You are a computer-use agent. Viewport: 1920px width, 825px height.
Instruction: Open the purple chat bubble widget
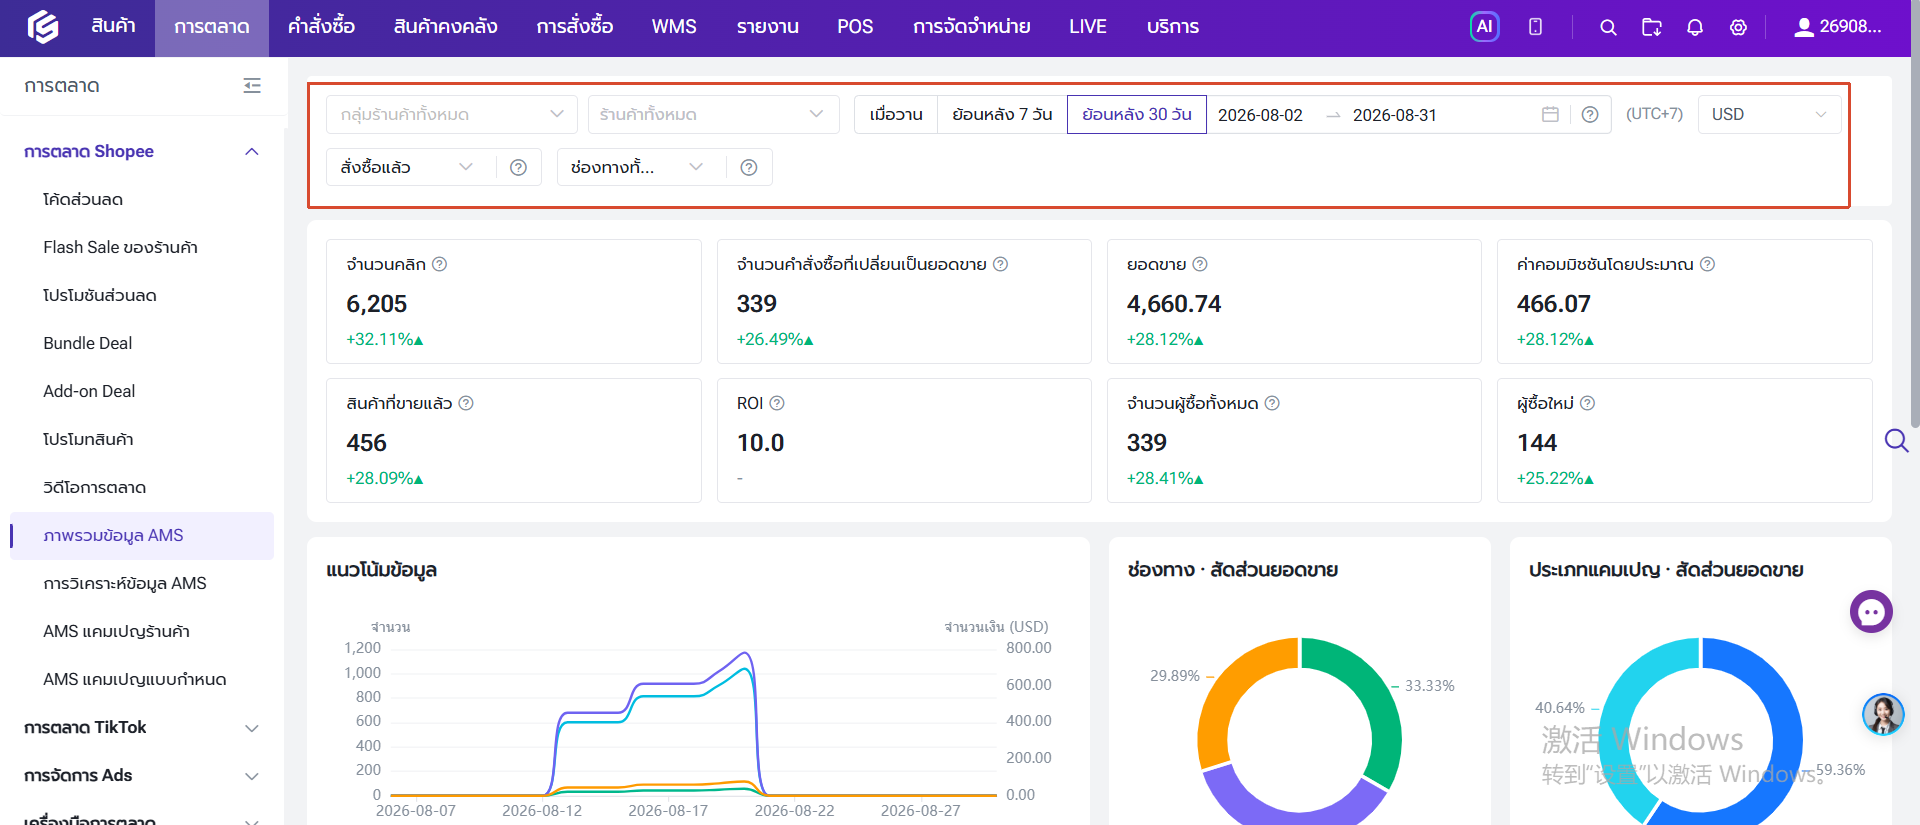coord(1871,612)
